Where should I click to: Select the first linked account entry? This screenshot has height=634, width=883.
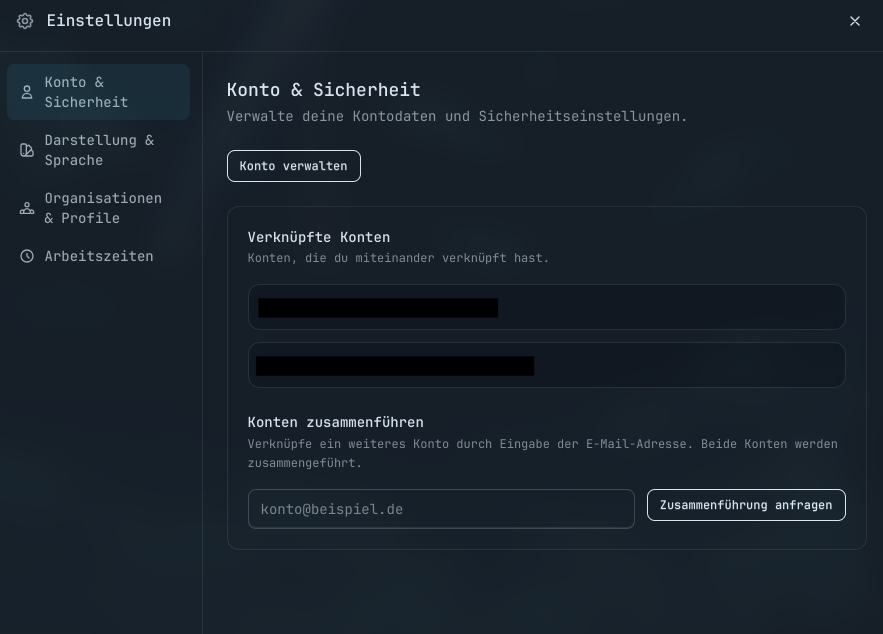[546, 307]
